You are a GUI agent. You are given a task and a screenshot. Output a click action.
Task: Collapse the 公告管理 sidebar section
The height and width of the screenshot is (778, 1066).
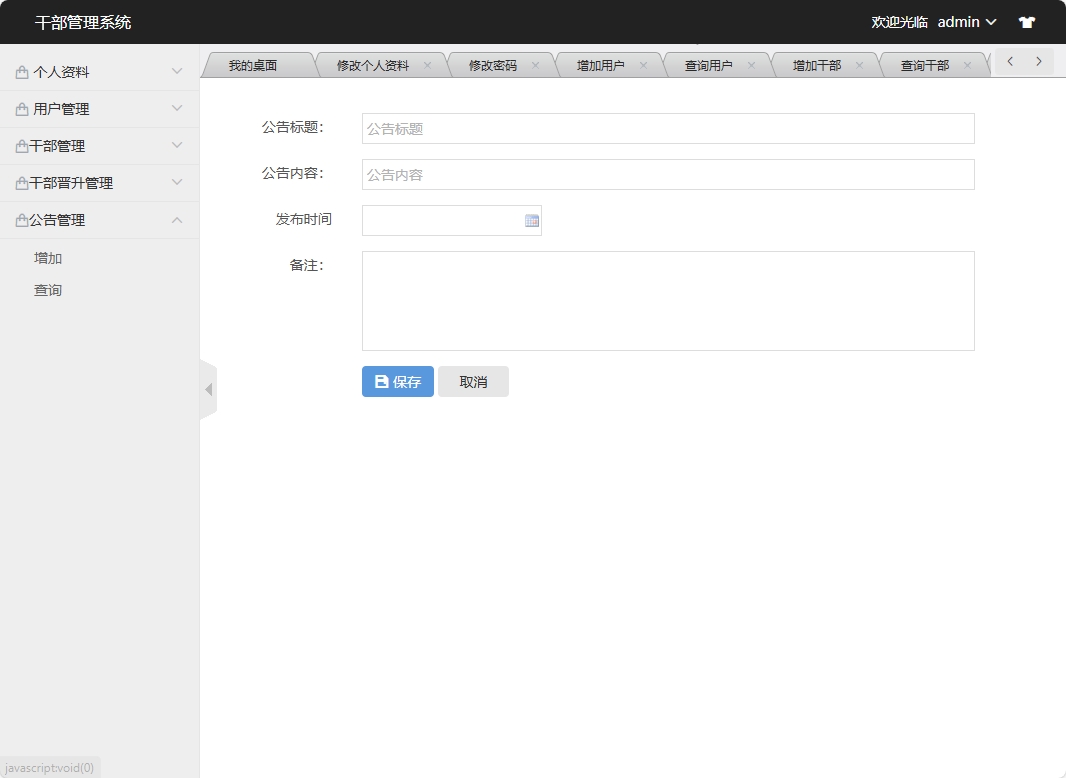[99, 220]
